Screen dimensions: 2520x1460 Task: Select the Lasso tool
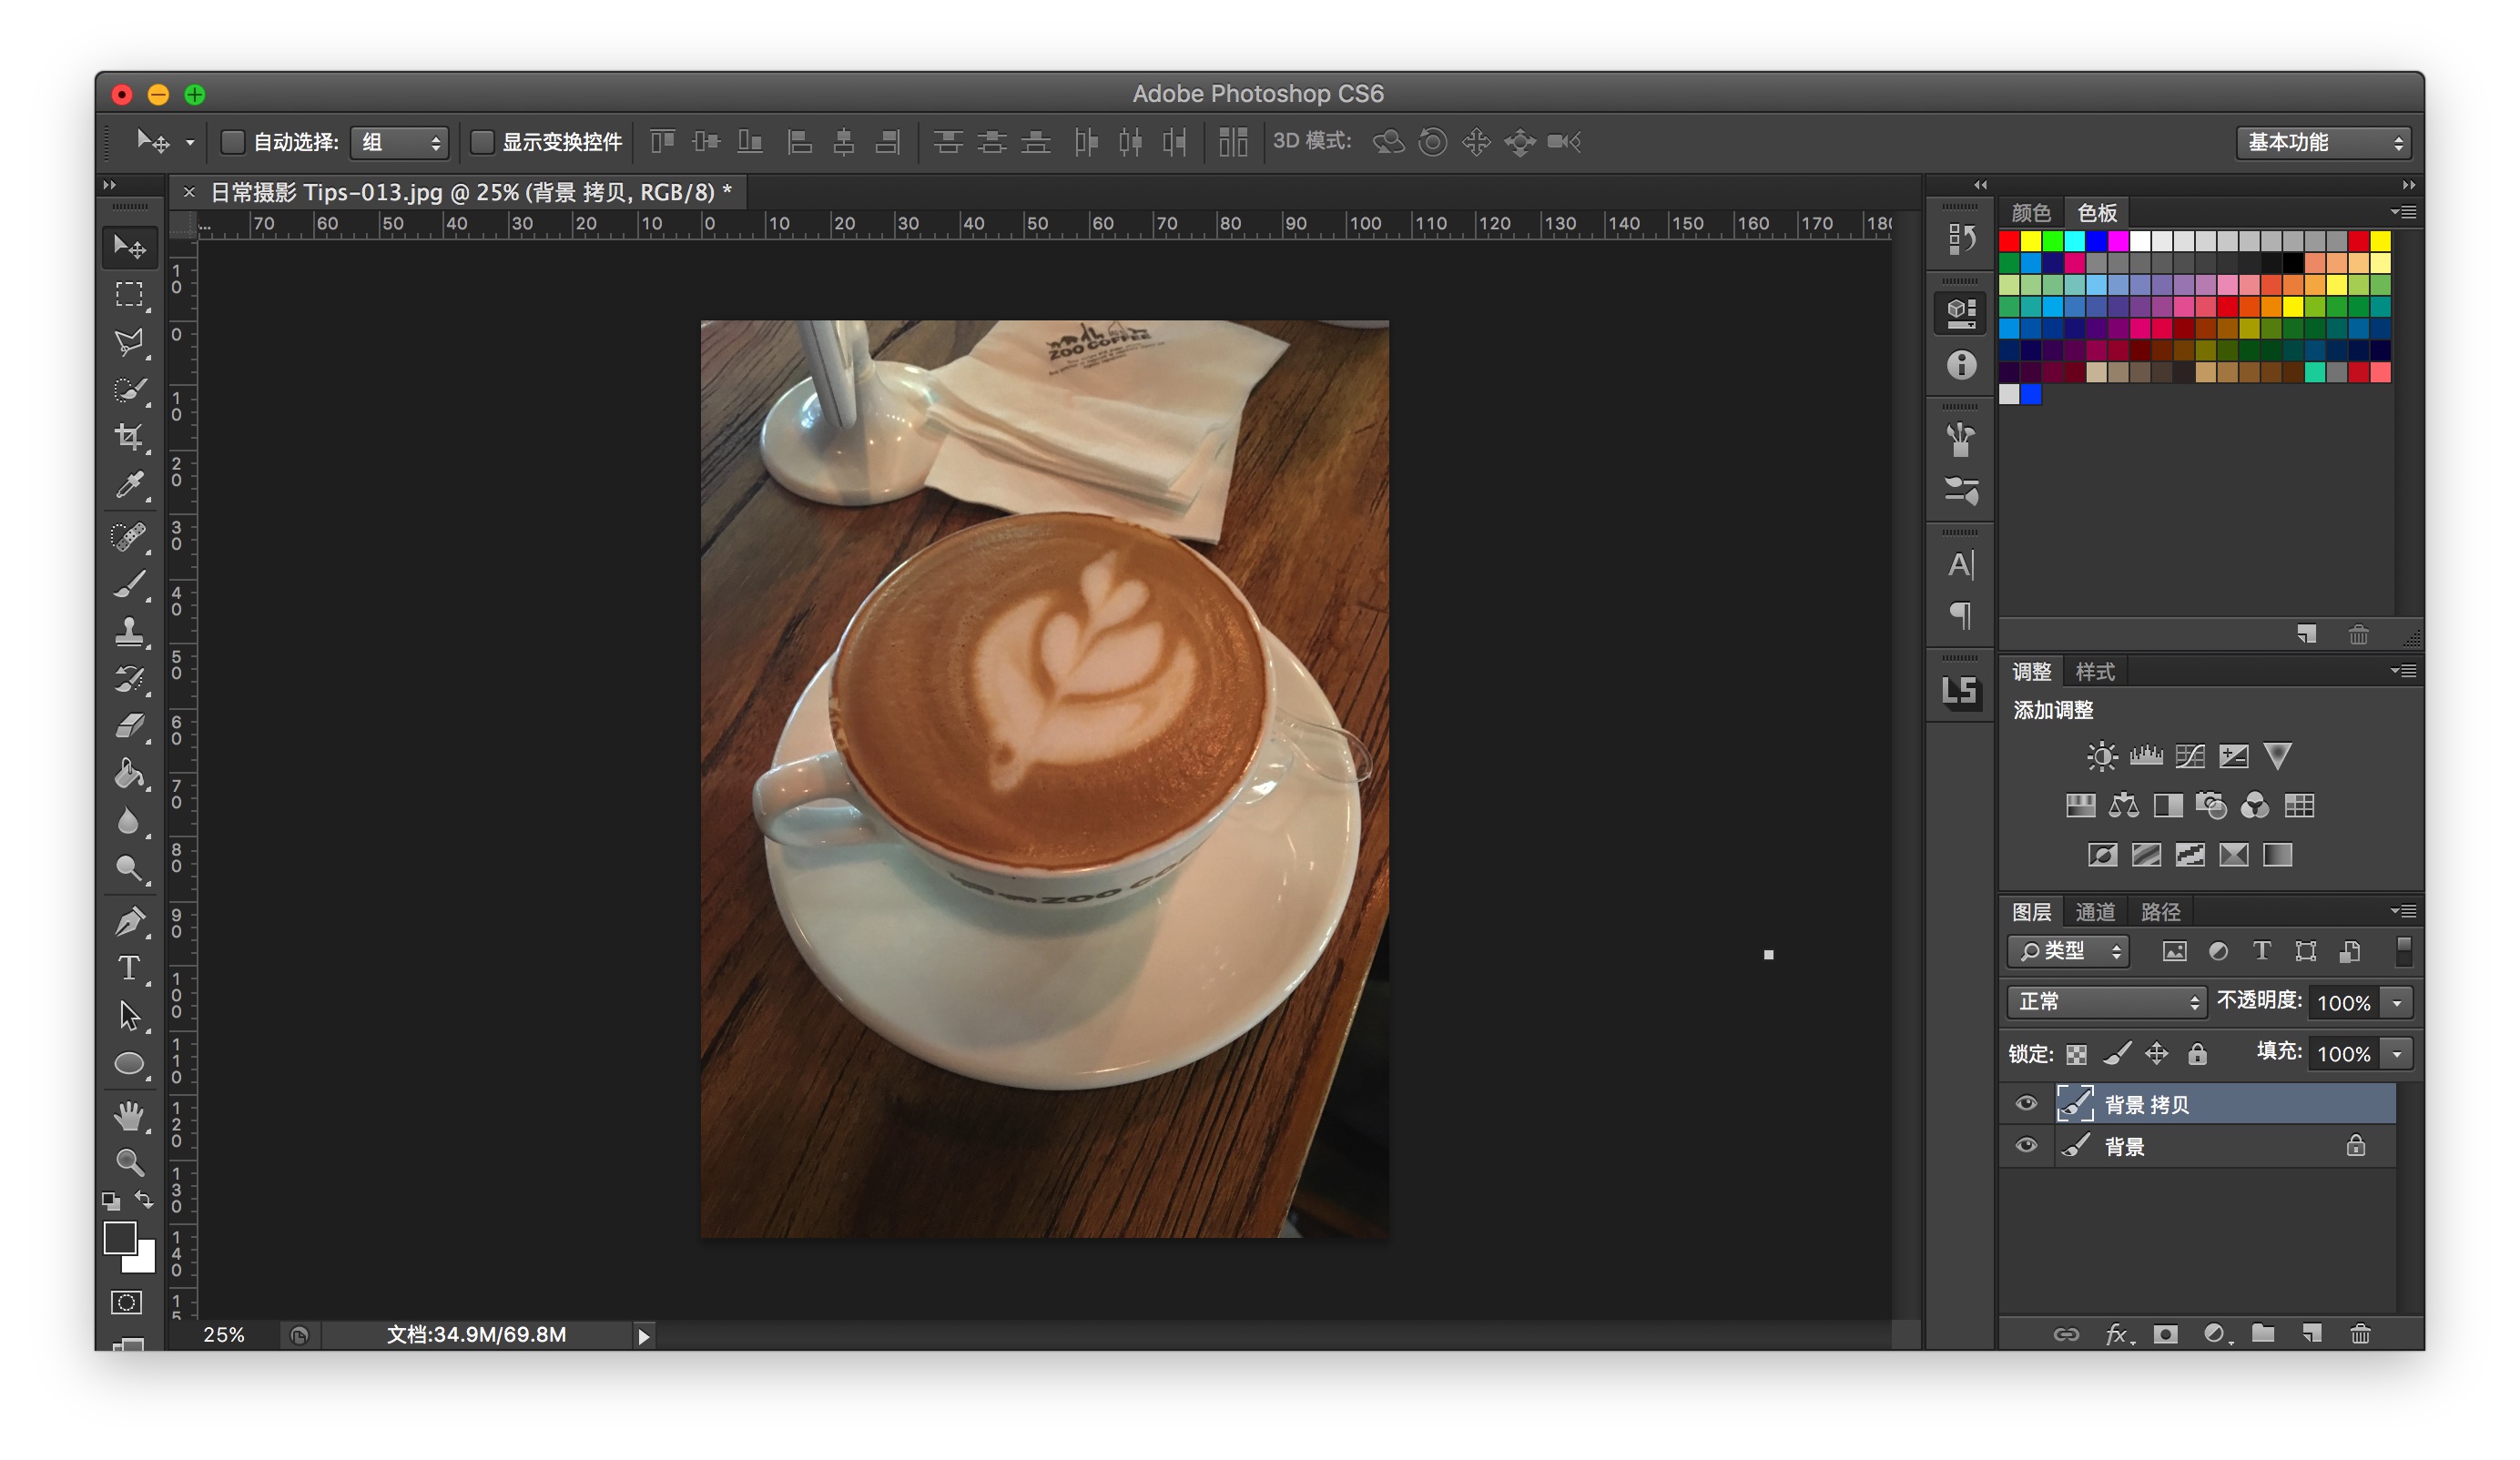tap(129, 342)
